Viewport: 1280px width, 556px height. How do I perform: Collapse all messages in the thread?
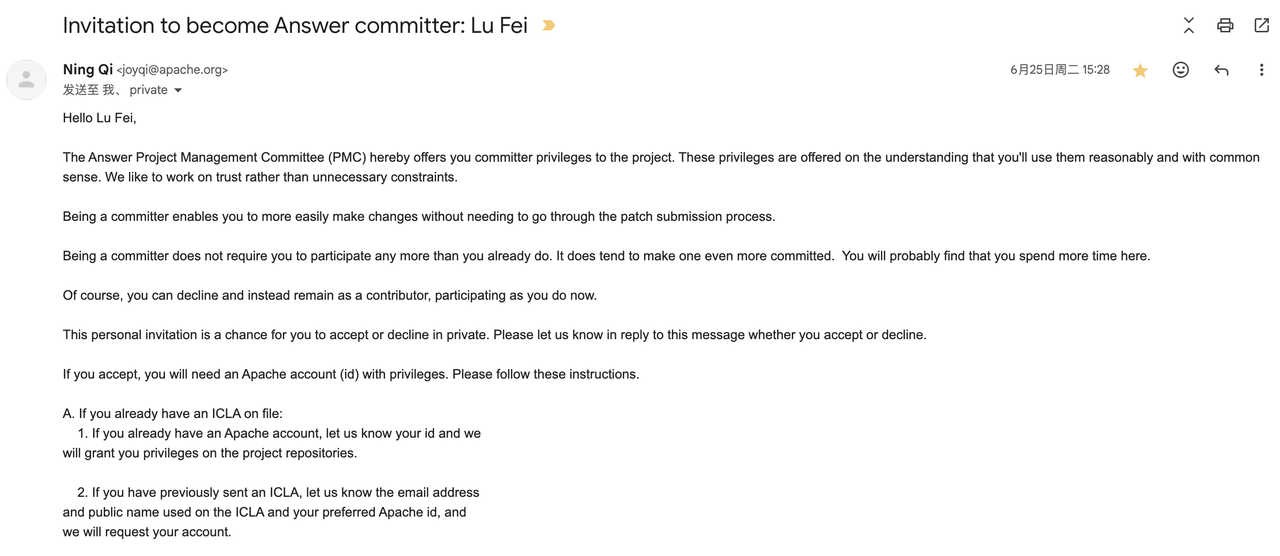[1188, 25]
